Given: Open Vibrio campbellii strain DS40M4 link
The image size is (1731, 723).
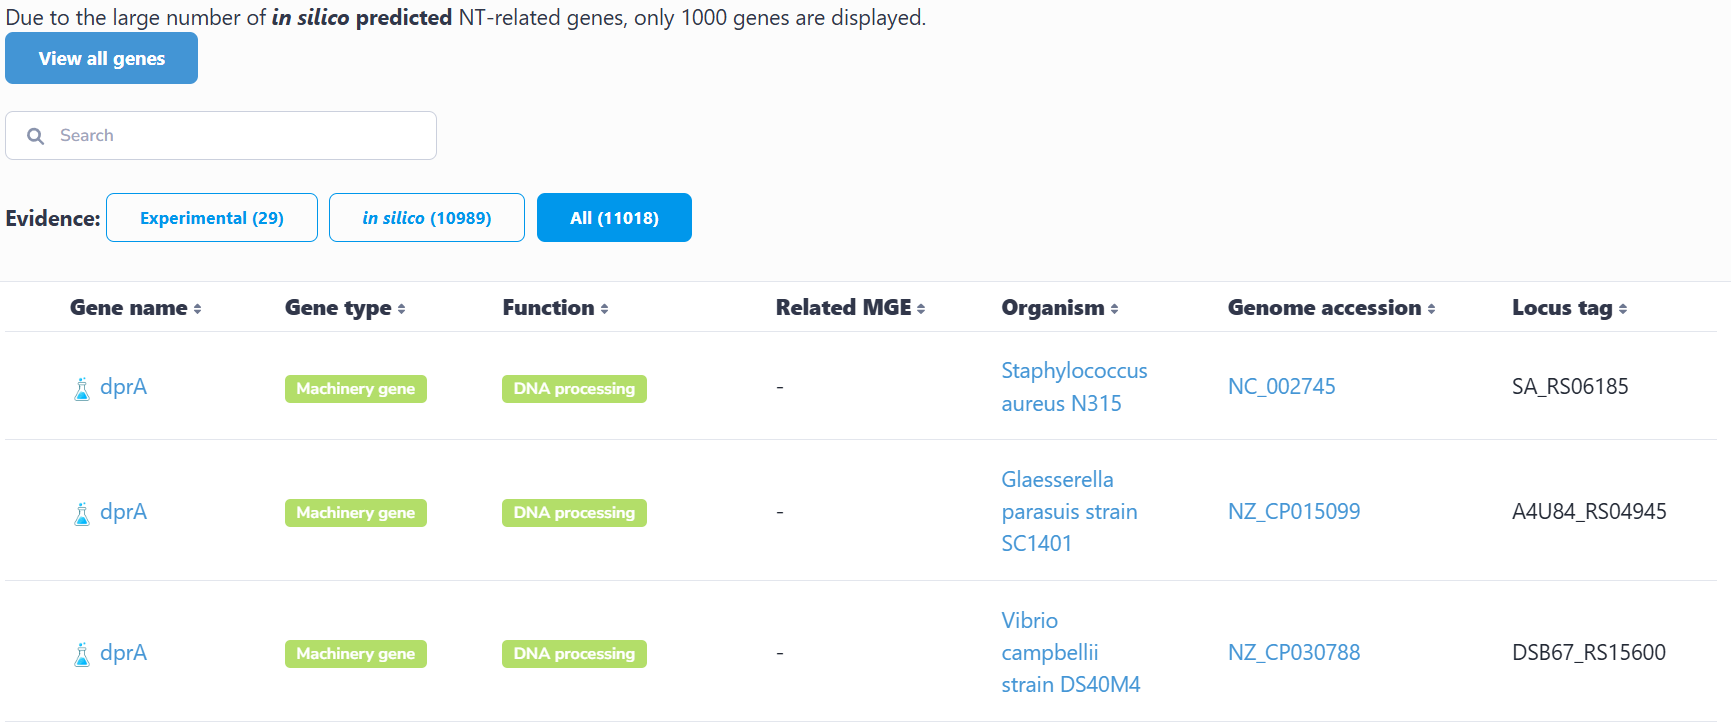Looking at the screenshot, I should click(x=1071, y=653).
